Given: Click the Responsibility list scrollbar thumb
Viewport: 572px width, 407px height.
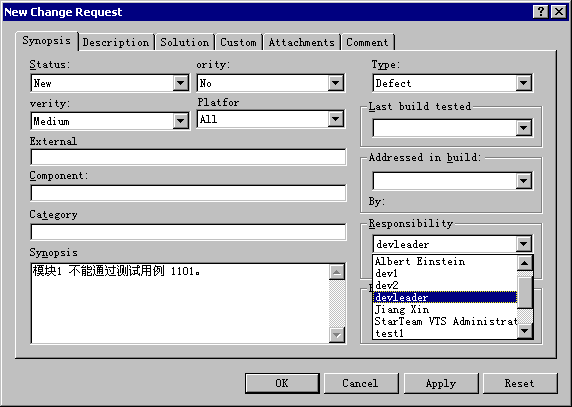Looking at the screenshot, I should click(525, 292).
